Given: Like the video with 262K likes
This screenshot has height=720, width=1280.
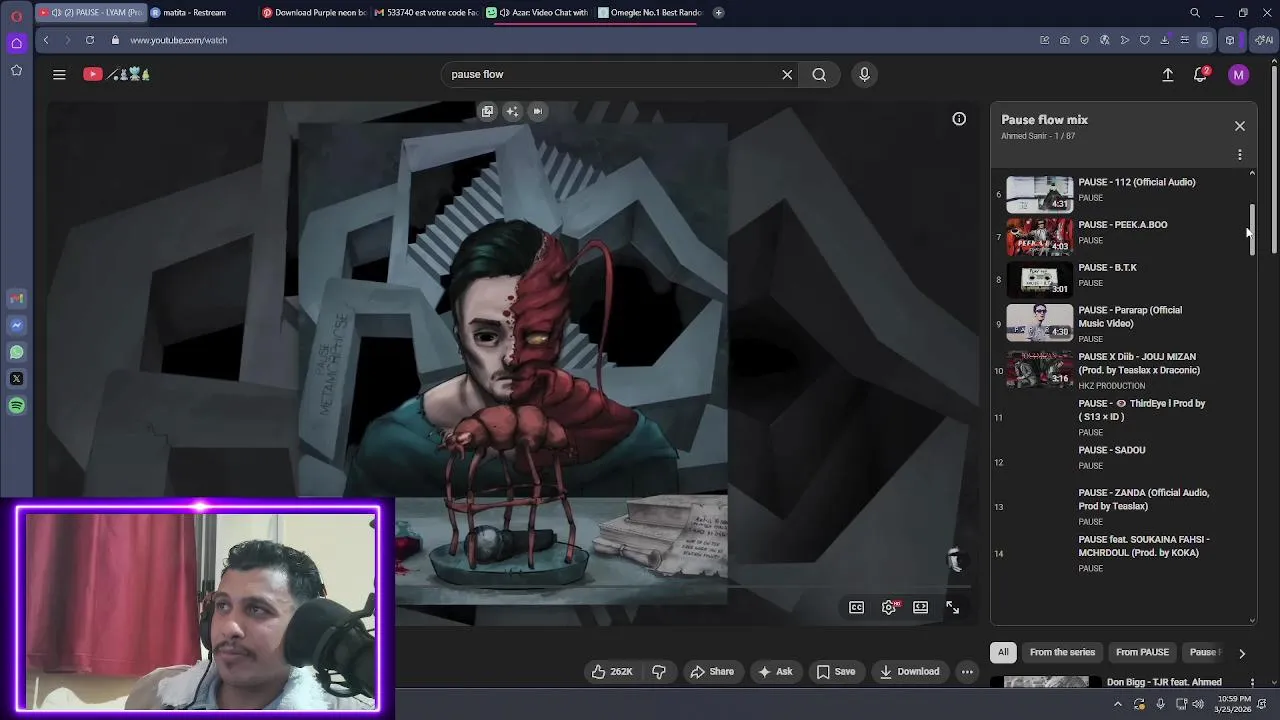Looking at the screenshot, I should click(611, 672).
